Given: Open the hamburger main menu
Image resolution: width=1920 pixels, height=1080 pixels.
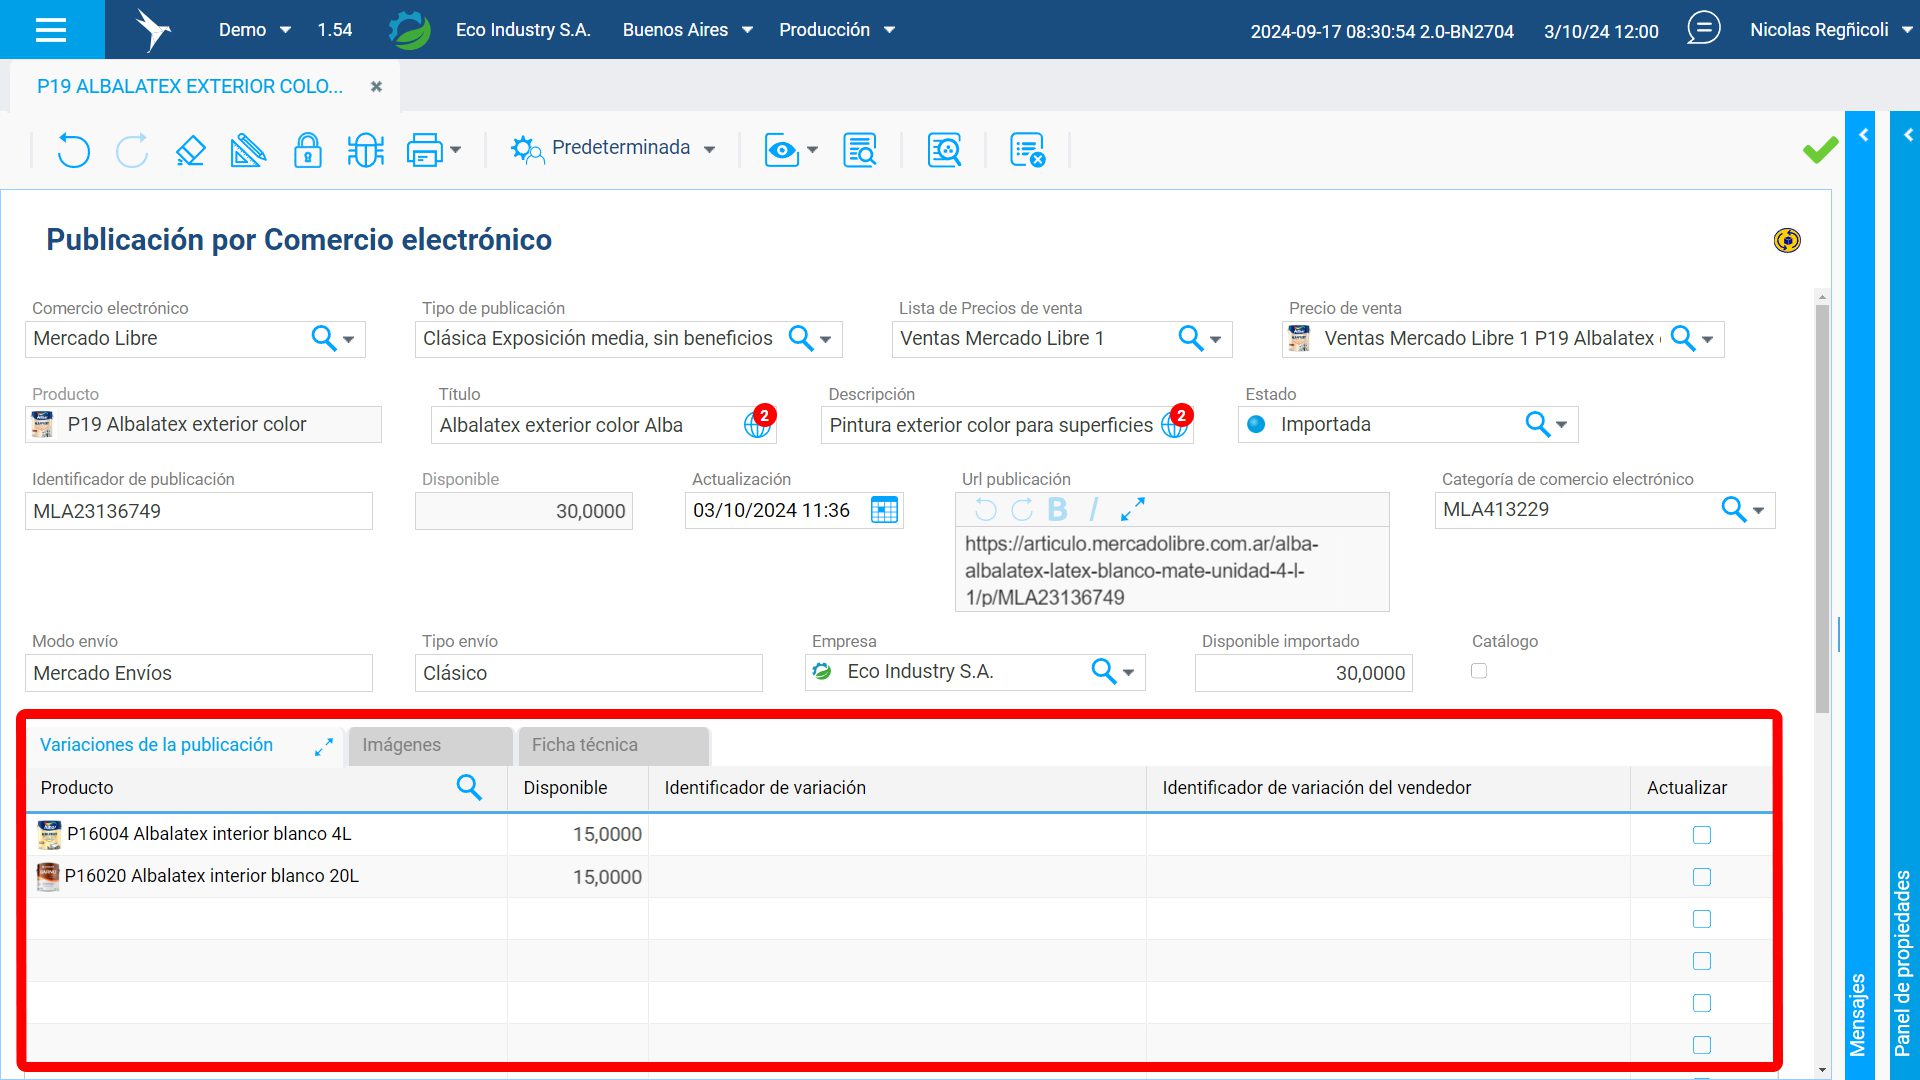Looking at the screenshot, I should tap(51, 30).
